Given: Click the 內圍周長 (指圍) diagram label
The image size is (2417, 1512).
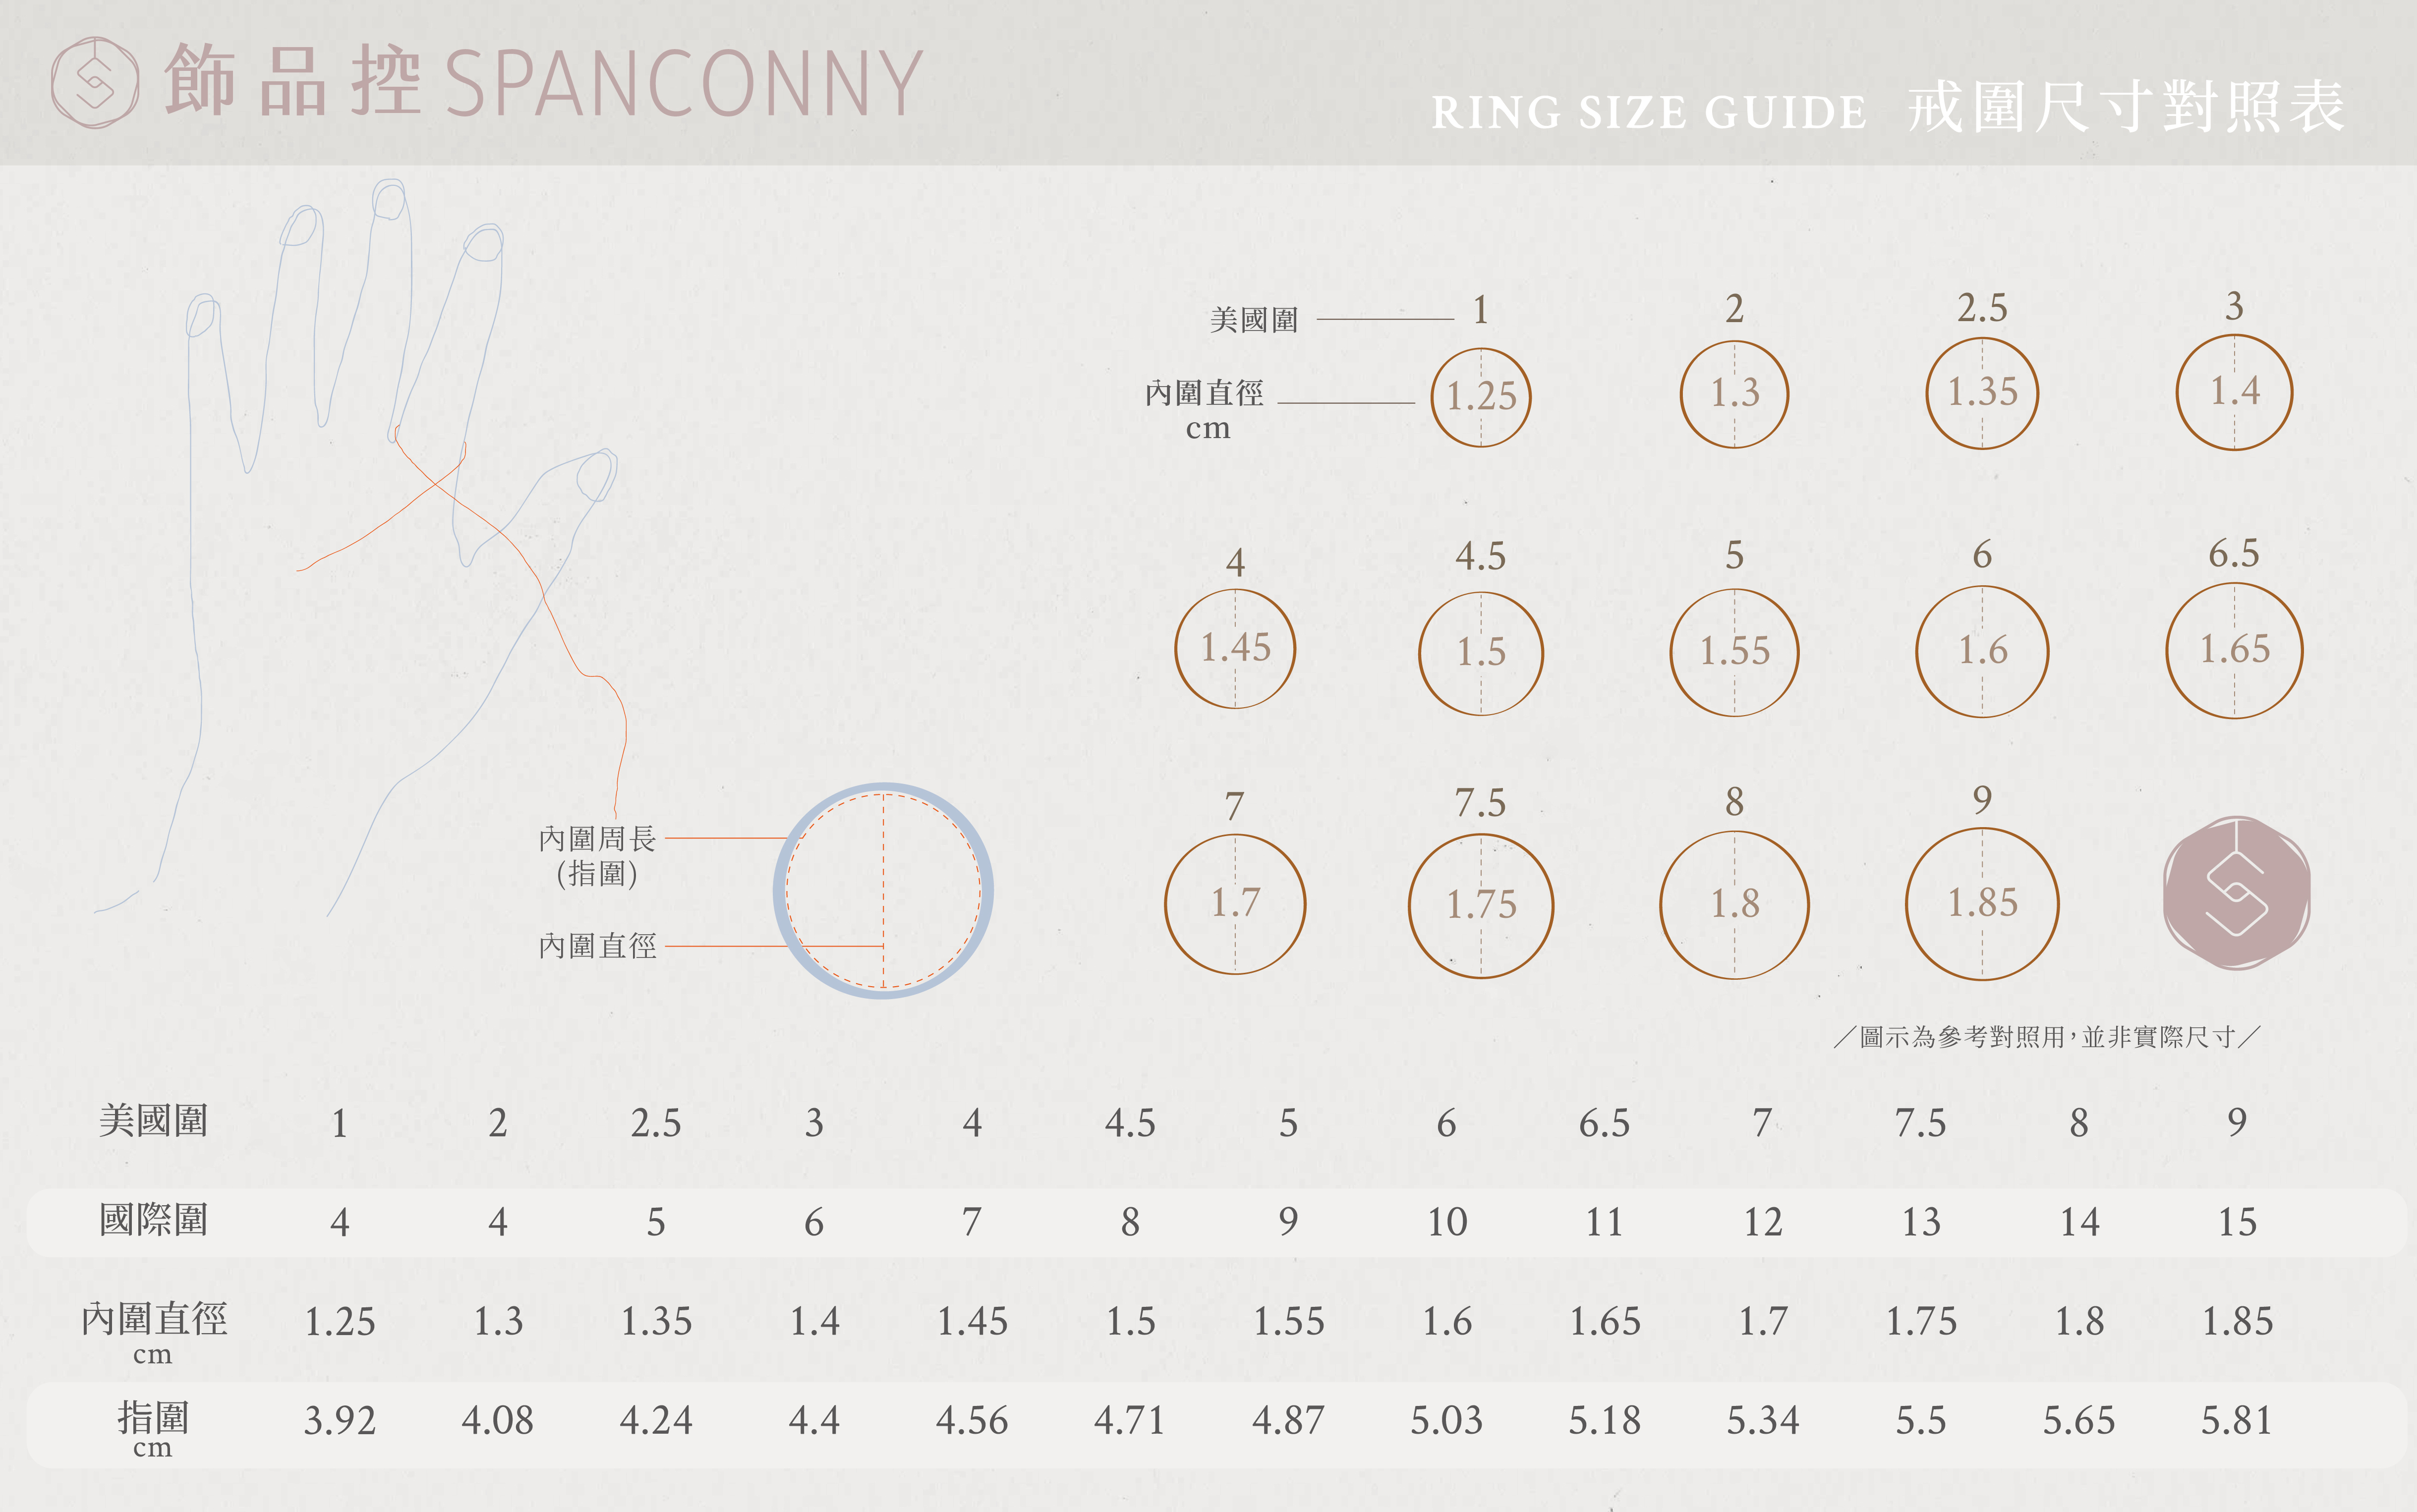Looking at the screenshot, I should tap(597, 856).
